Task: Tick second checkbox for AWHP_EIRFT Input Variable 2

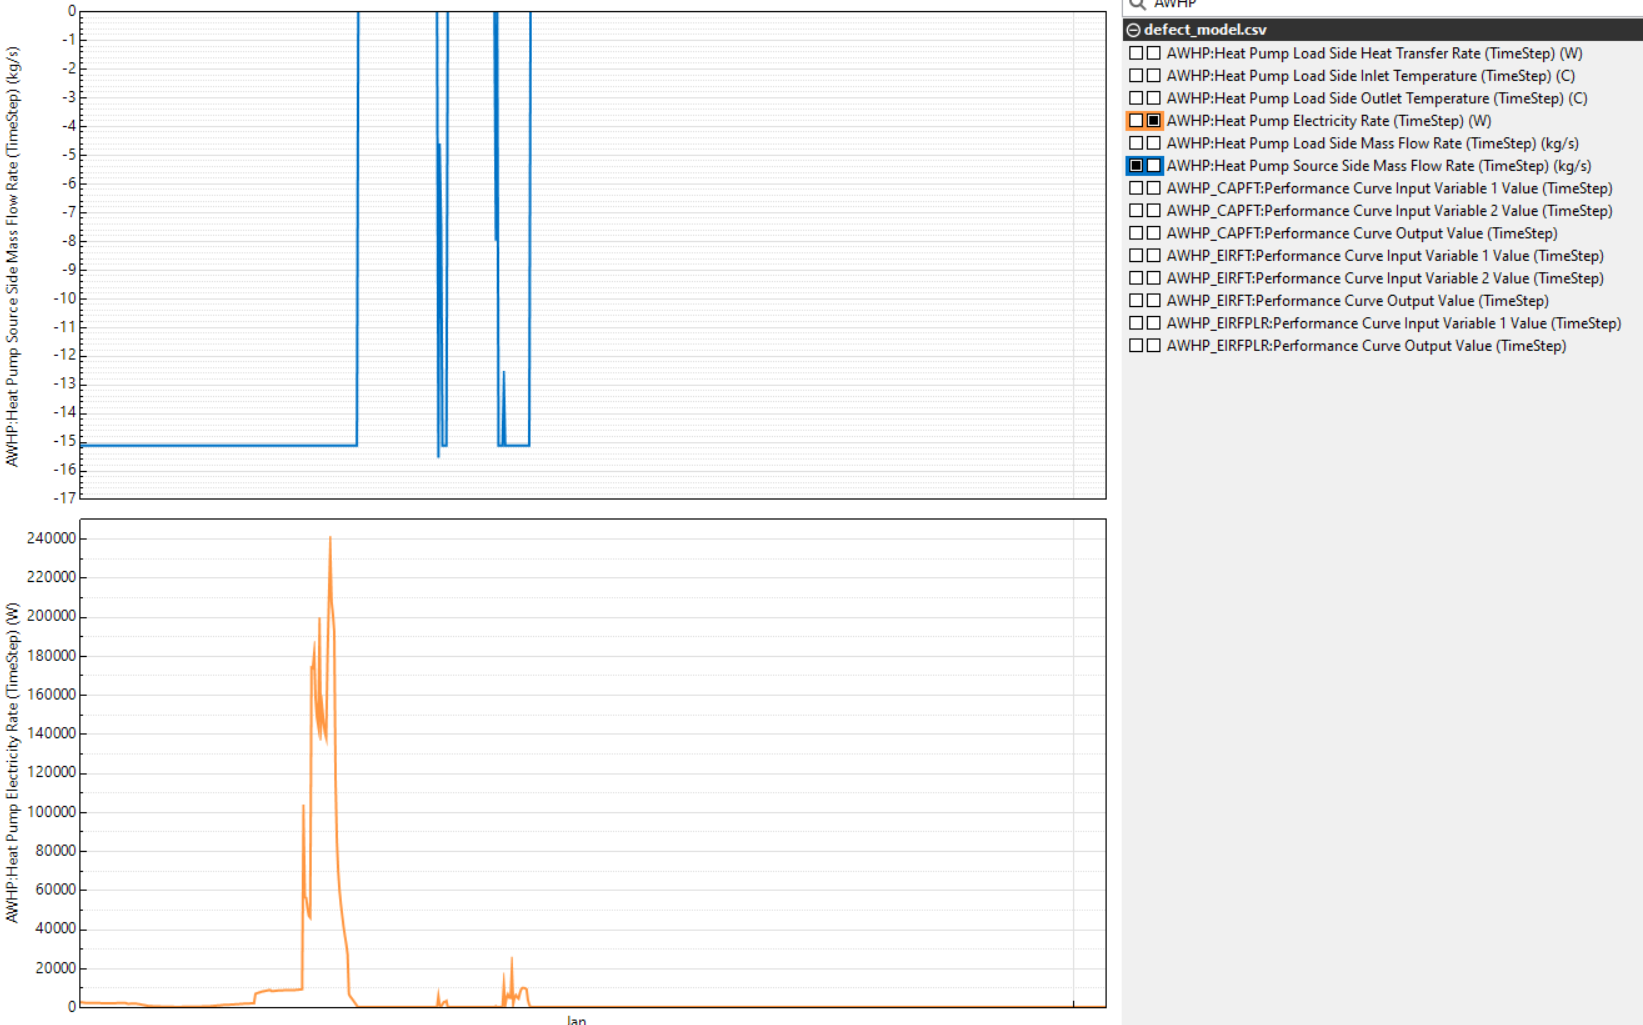Action: tap(1154, 278)
